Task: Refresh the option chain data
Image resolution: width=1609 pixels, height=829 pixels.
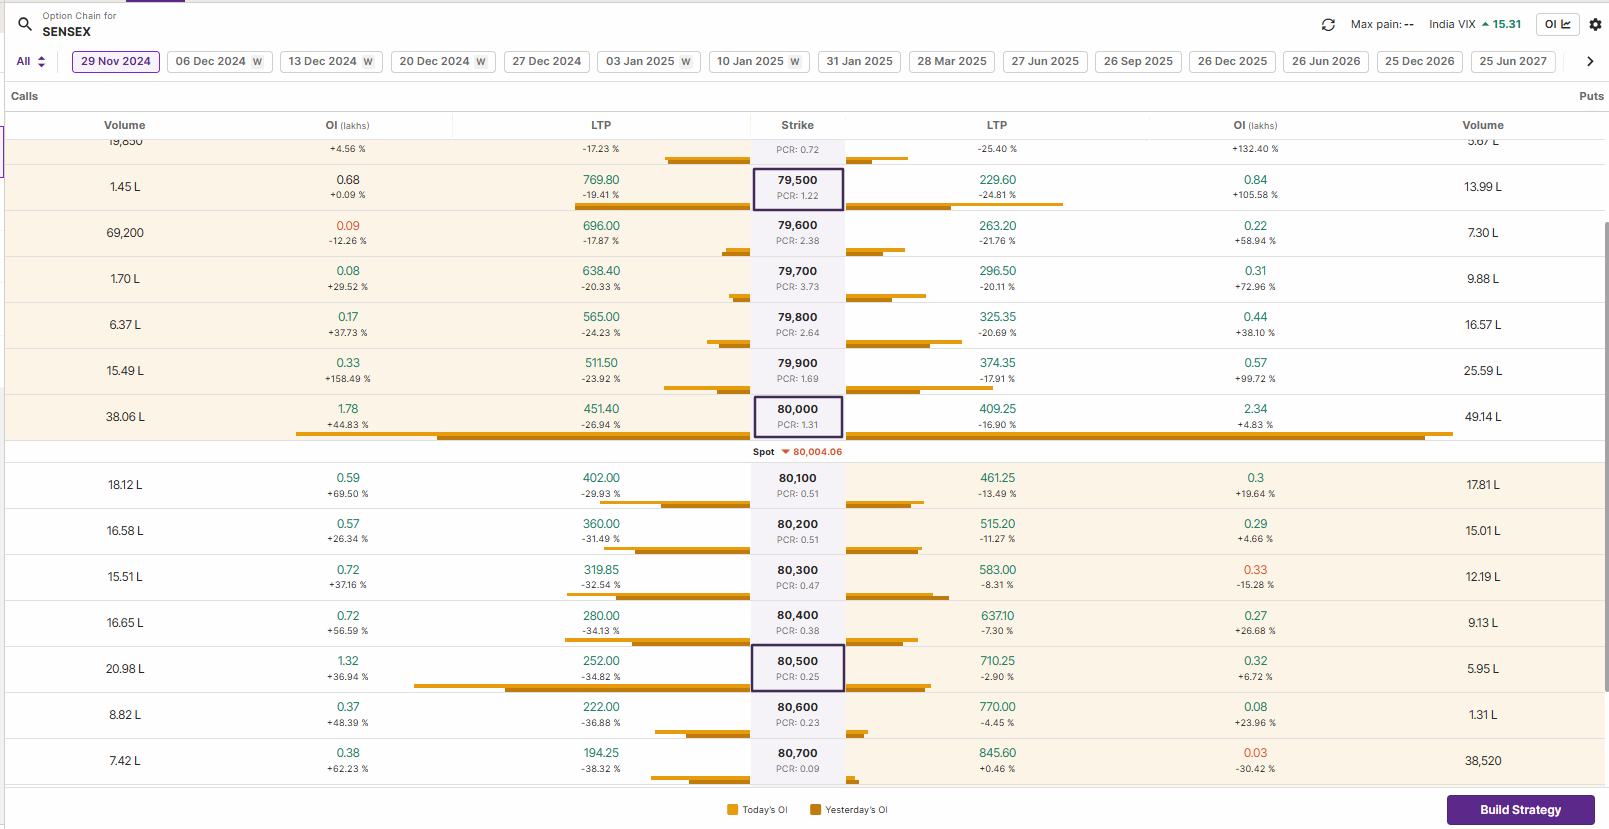Action: [x=1328, y=24]
